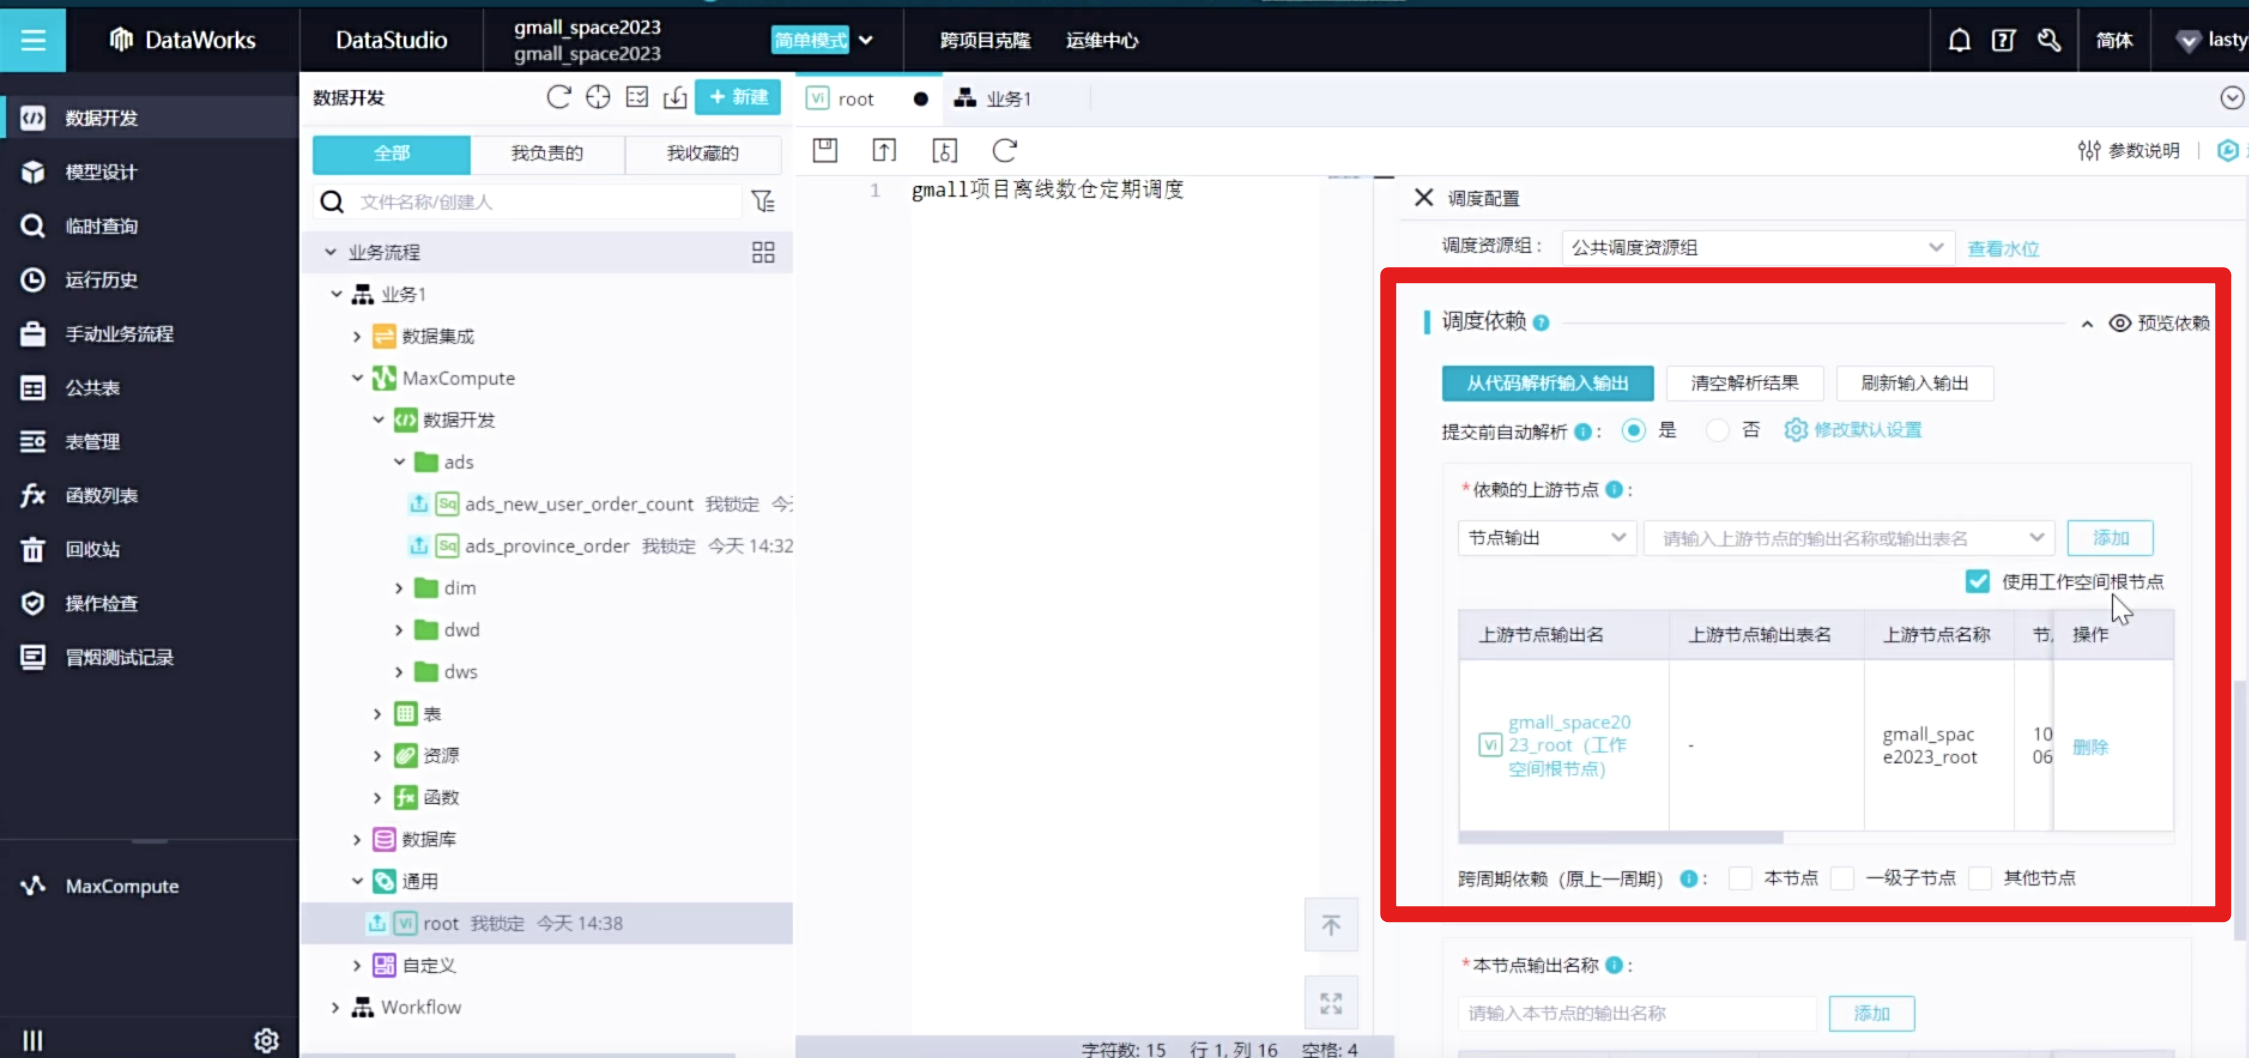Click the sidebar collapse bars icon

point(33,1040)
